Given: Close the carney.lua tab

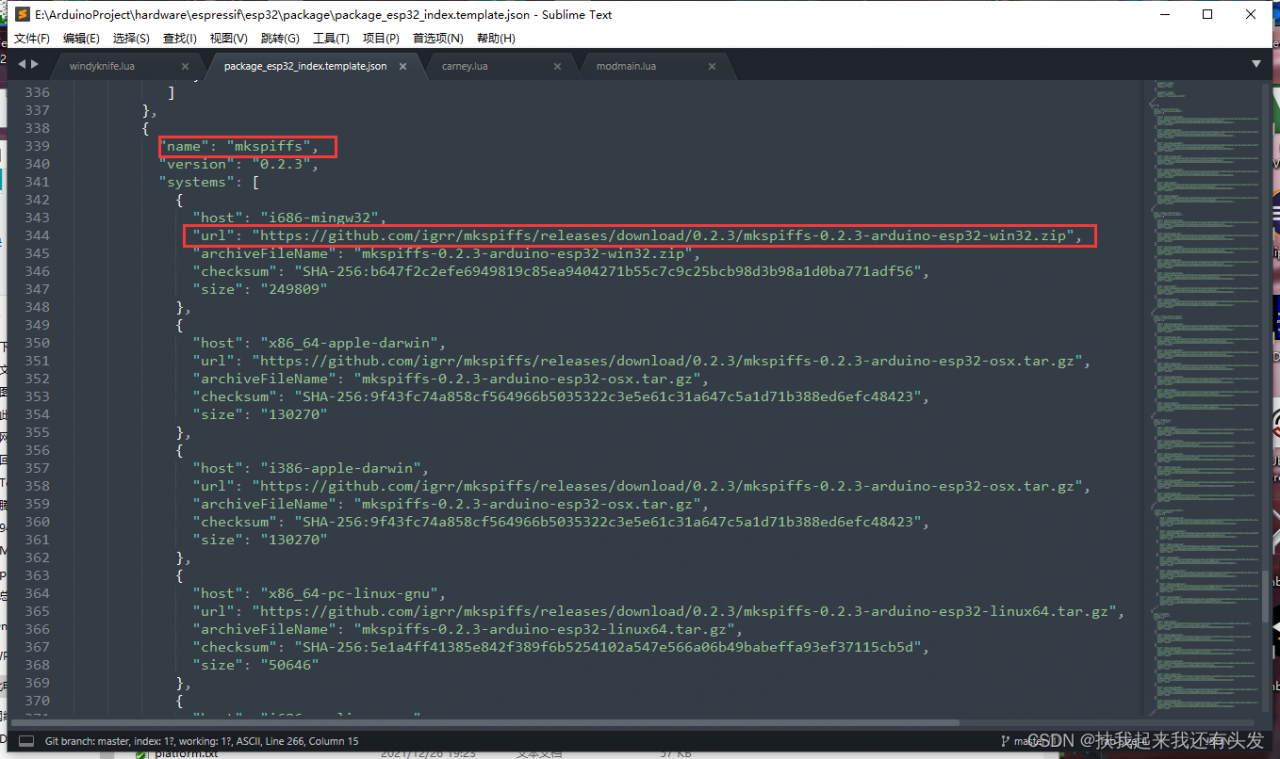Looking at the screenshot, I should 558,67.
